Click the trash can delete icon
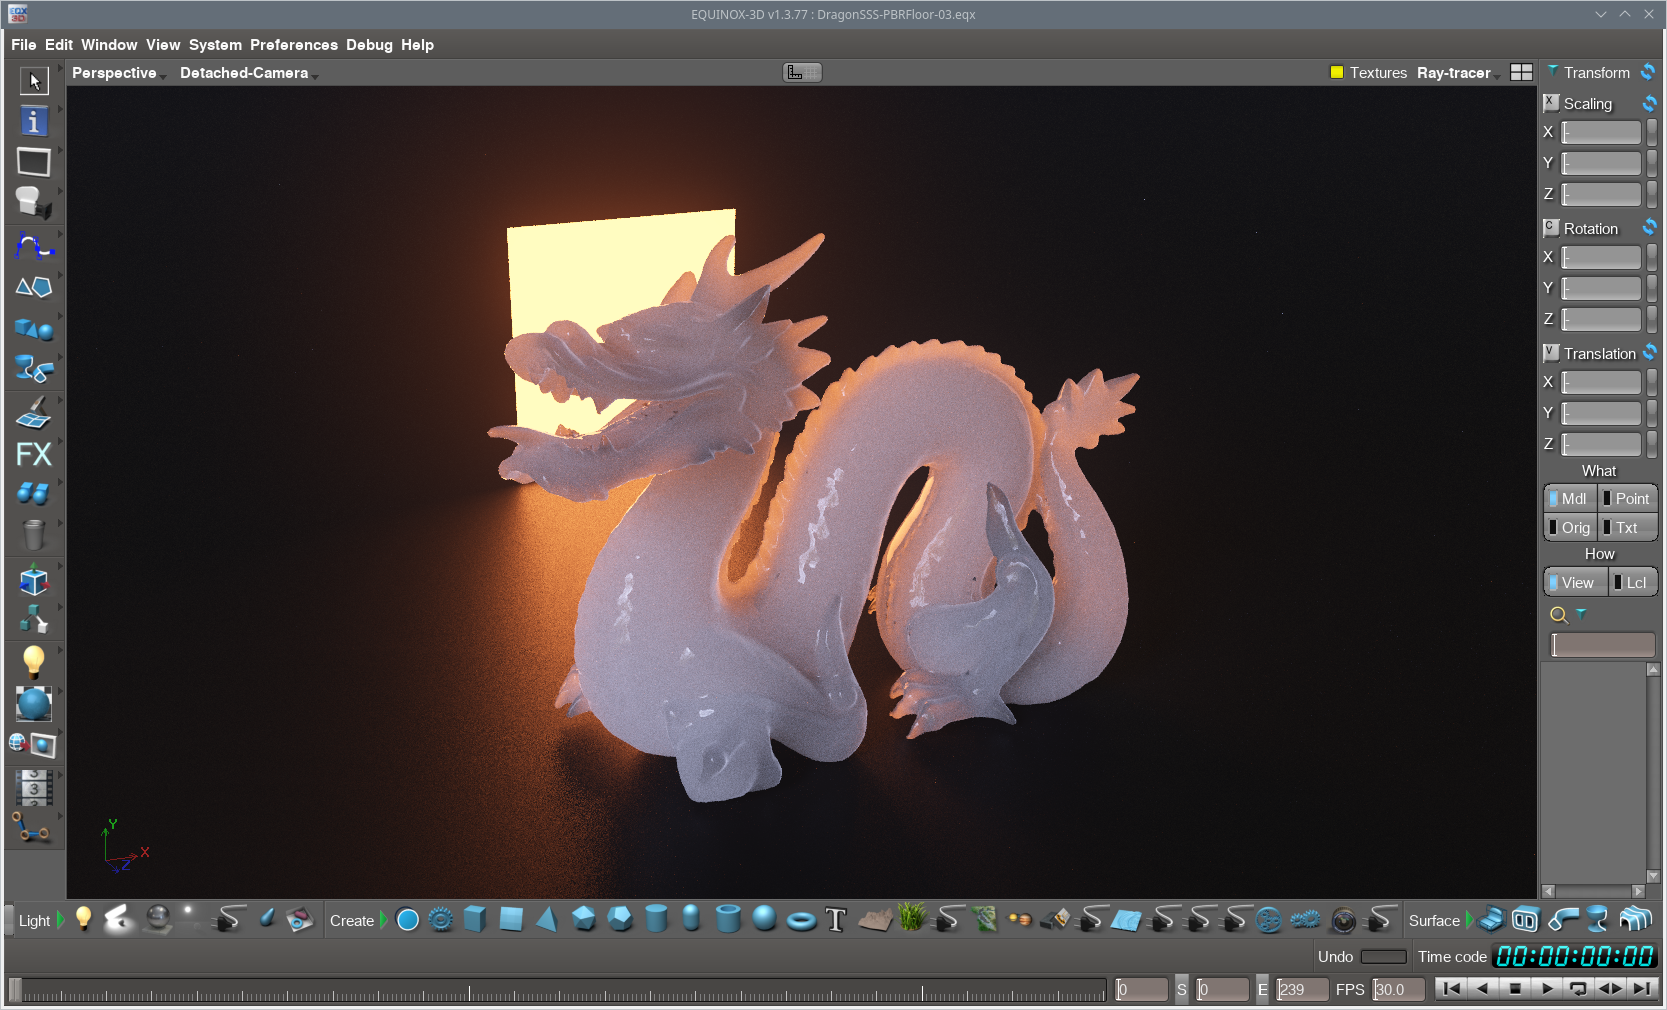 point(34,535)
